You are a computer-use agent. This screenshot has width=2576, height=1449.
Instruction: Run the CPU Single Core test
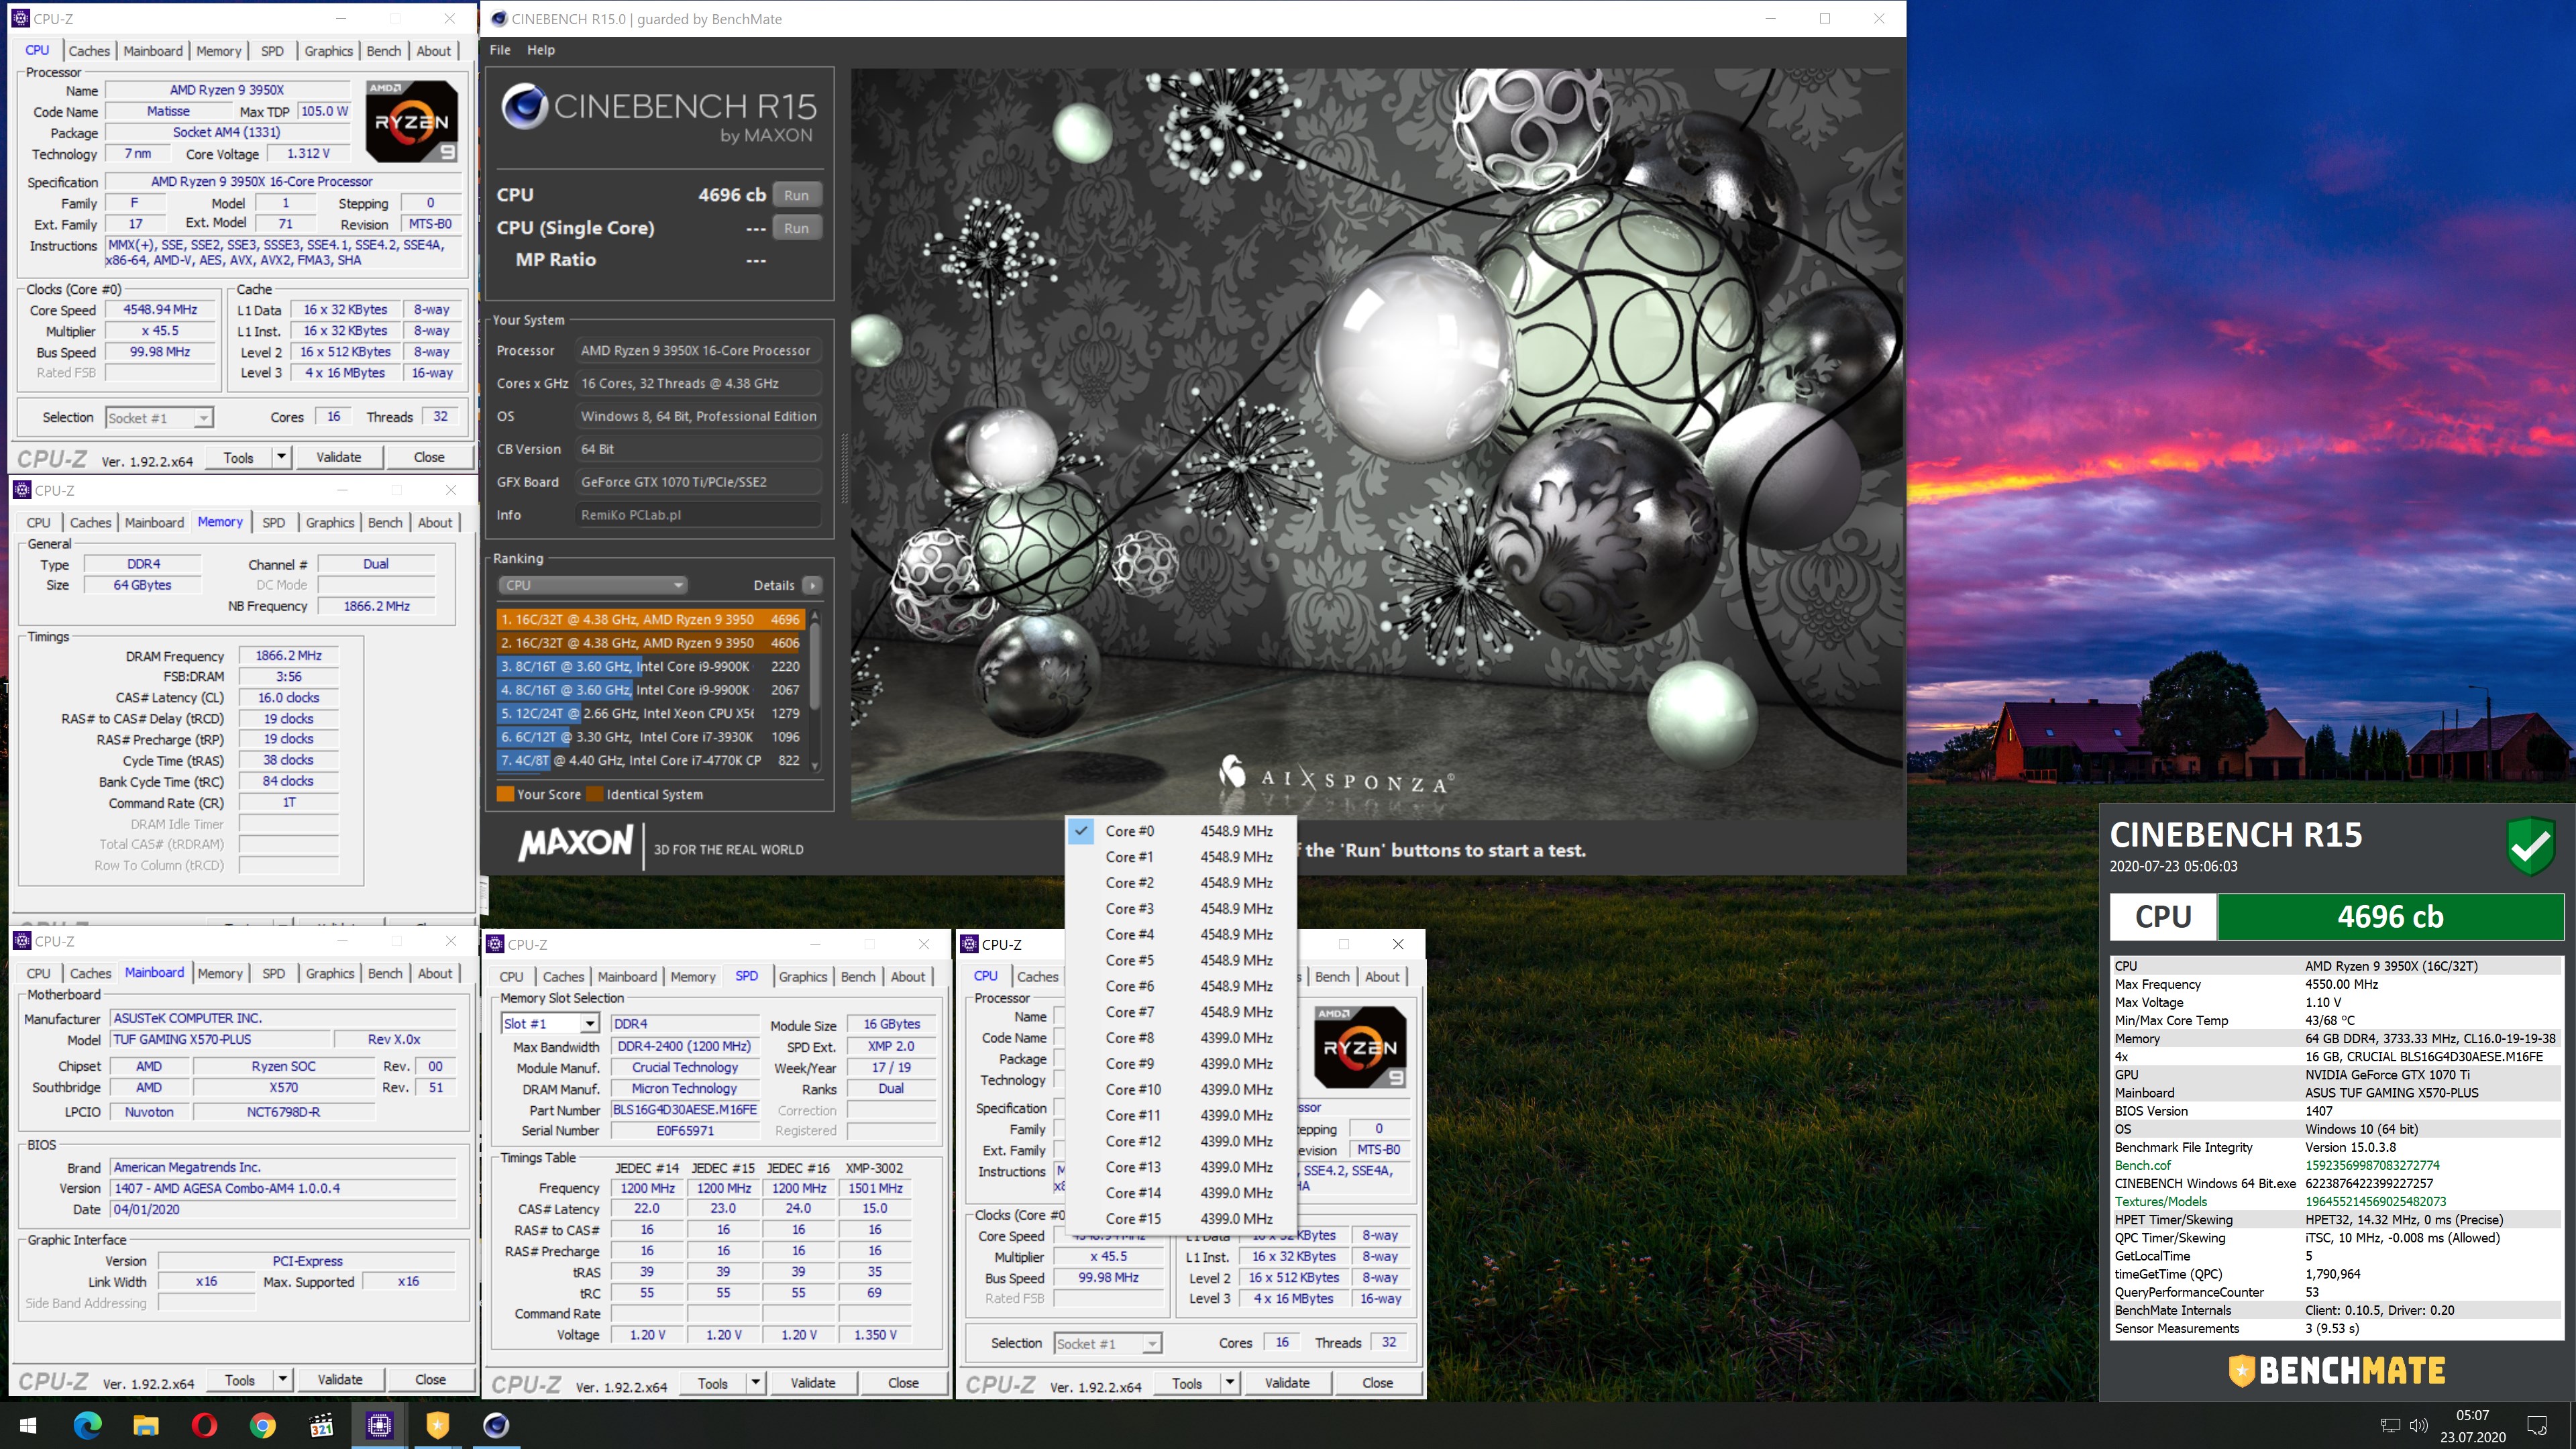tap(796, 228)
